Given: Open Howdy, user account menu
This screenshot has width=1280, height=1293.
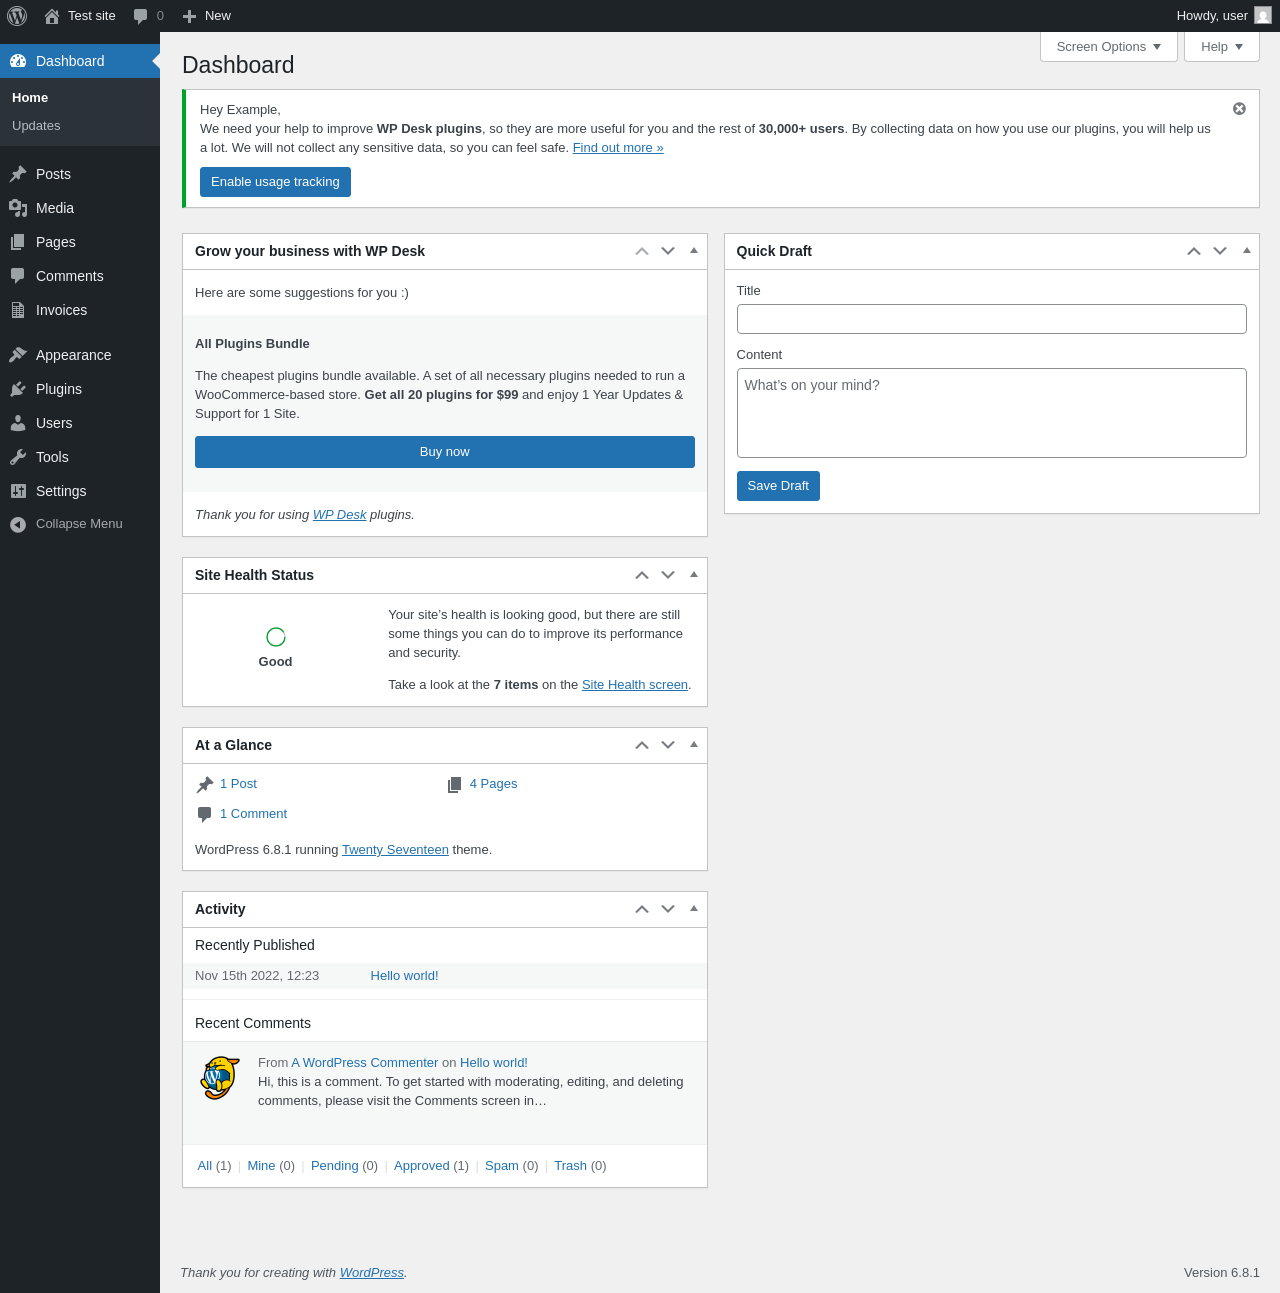Looking at the screenshot, I should 1223,16.
